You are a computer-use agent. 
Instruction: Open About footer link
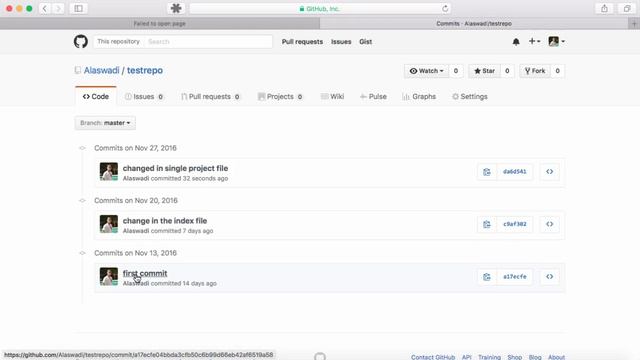[556, 357]
